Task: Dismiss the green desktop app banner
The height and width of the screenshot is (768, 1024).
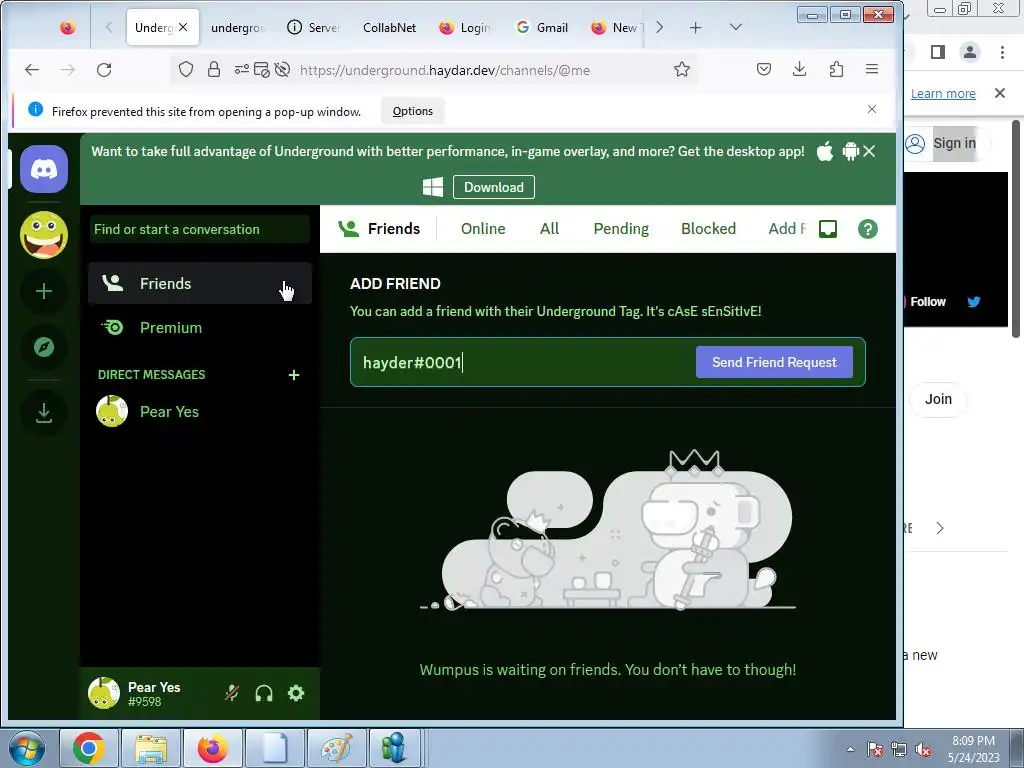Action: click(x=869, y=152)
